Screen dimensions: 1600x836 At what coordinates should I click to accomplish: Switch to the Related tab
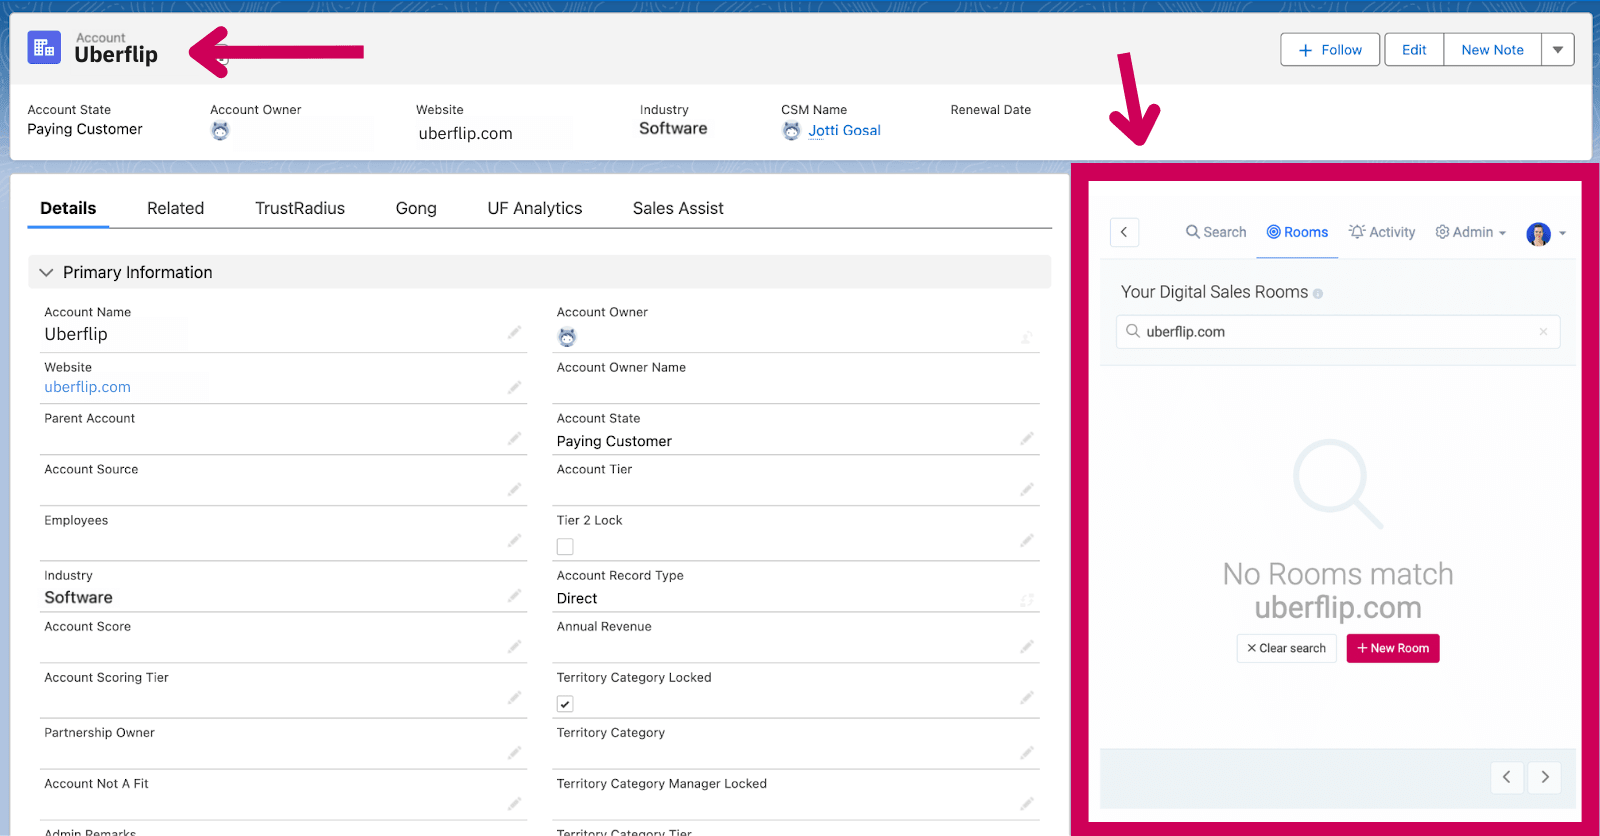tap(175, 208)
